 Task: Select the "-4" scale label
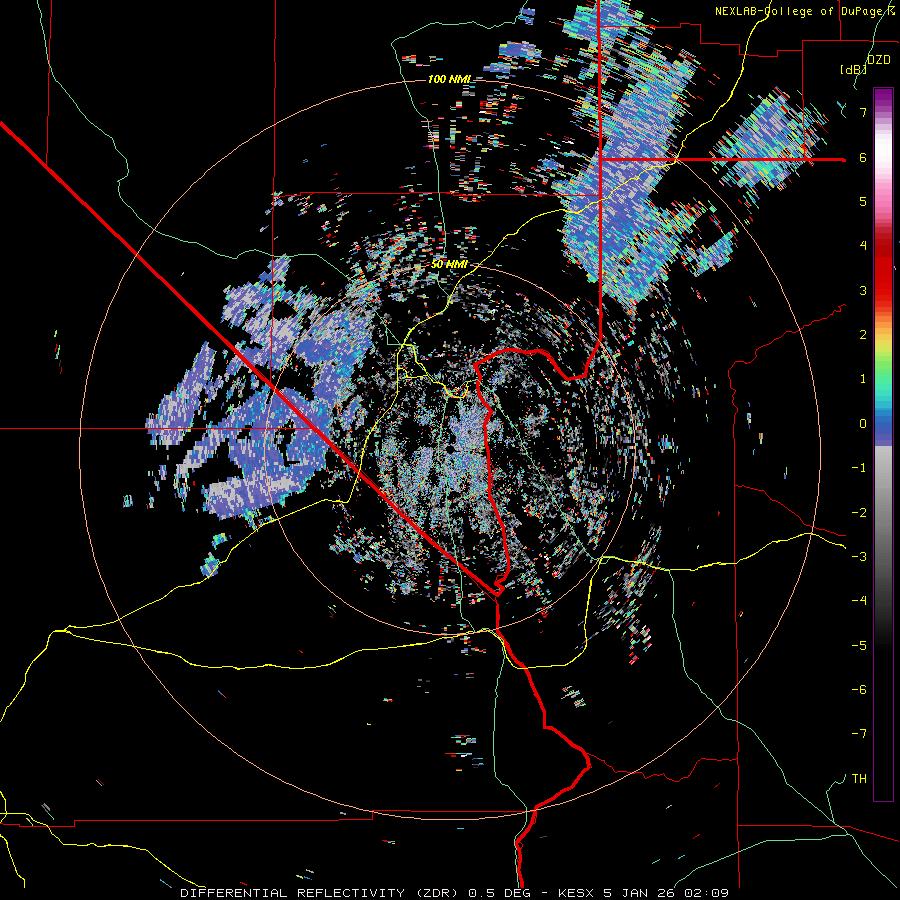859,601
